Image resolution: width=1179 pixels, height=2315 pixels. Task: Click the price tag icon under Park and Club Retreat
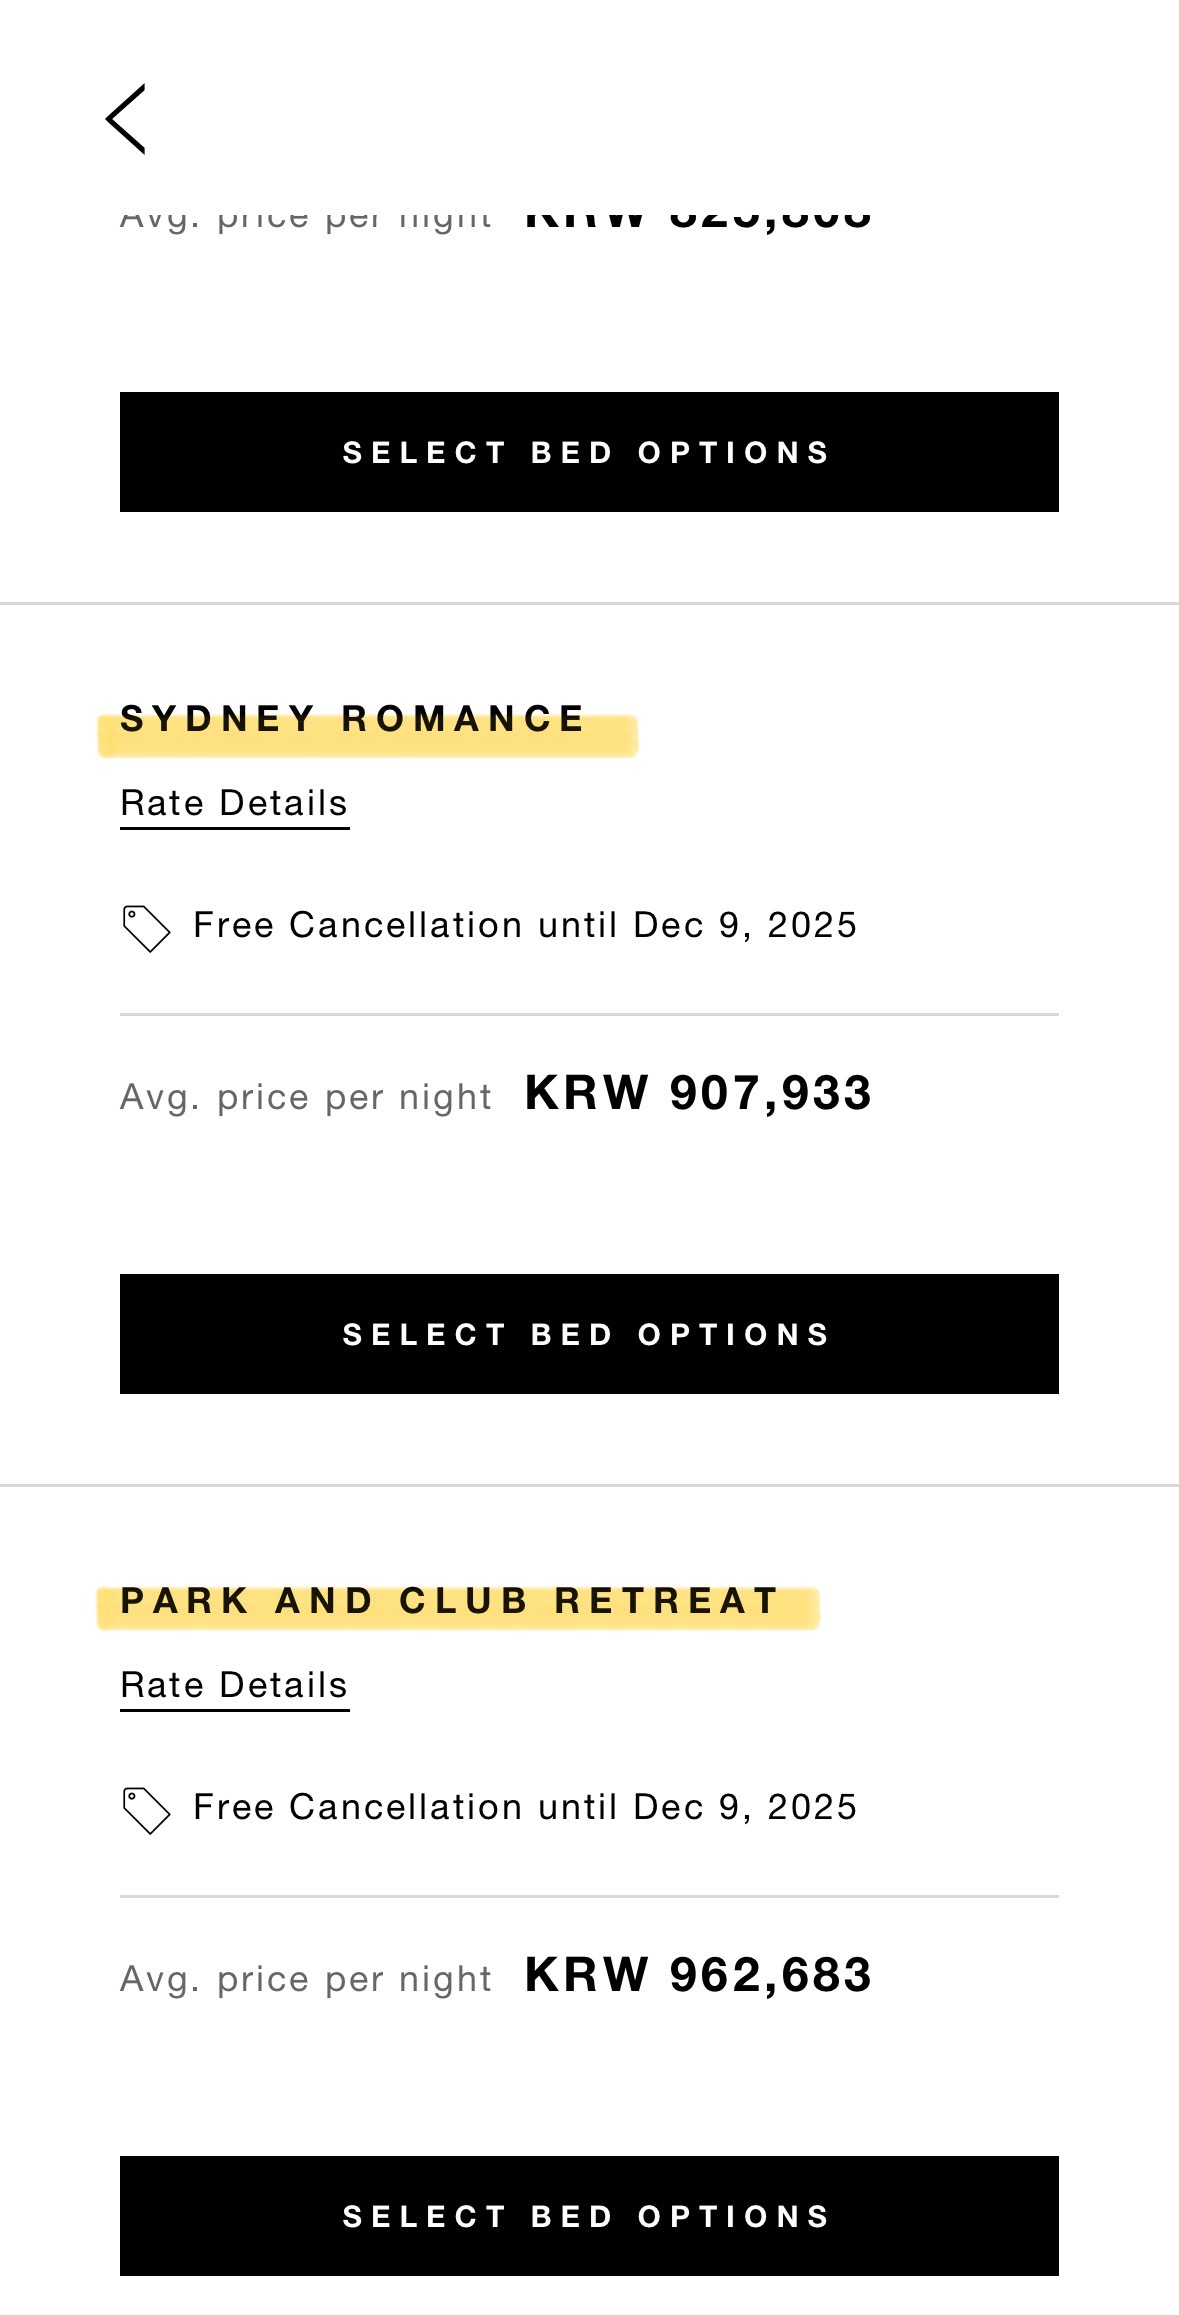click(x=146, y=1810)
